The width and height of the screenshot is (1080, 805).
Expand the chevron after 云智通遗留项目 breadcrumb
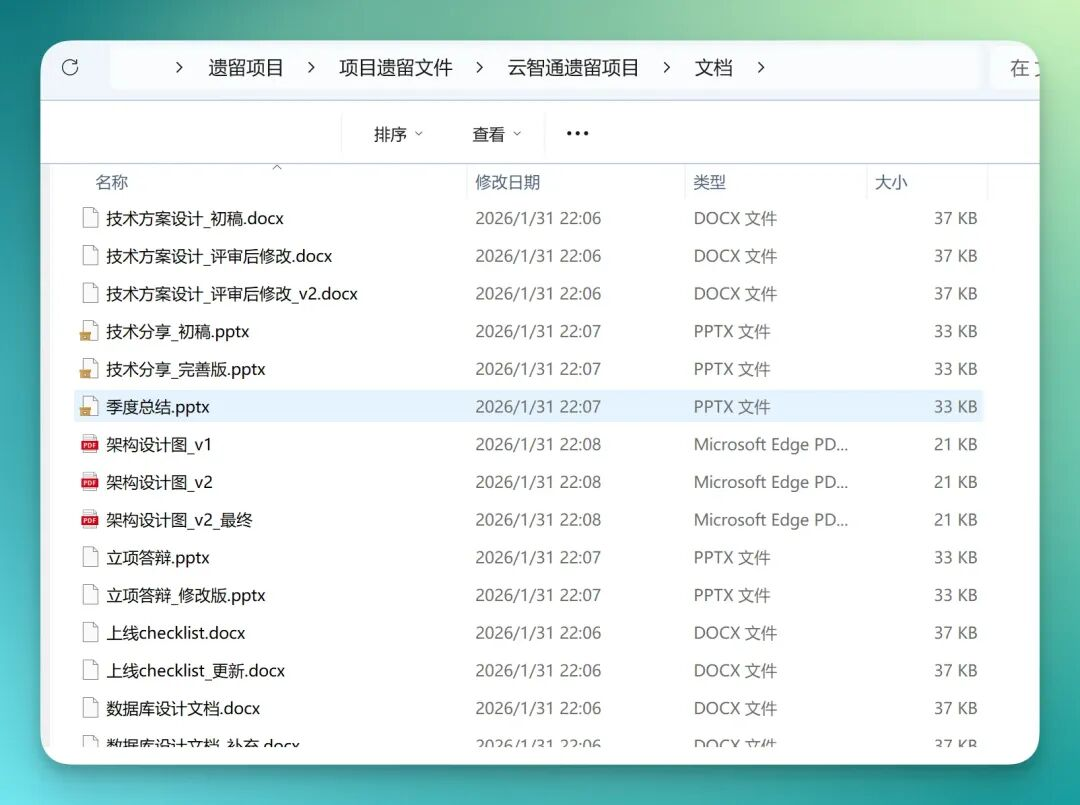click(x=667, y=68)
